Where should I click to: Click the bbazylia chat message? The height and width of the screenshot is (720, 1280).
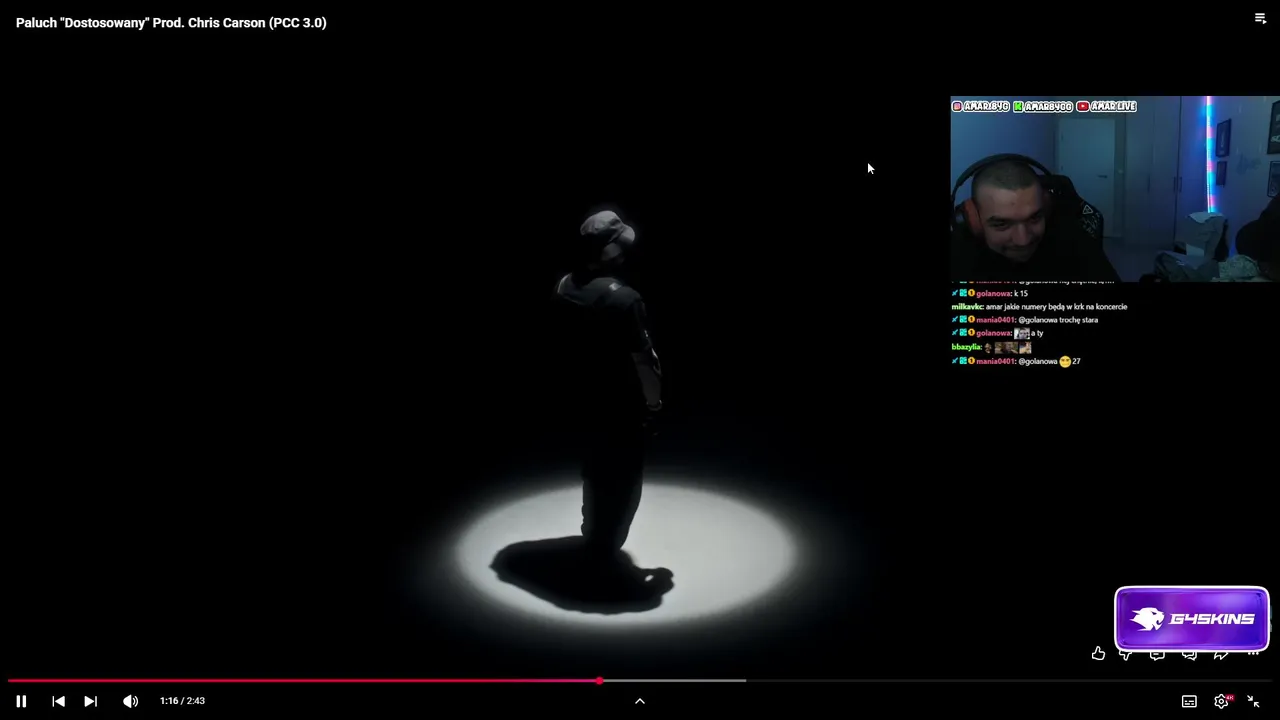pyautogui.click(x=991, y=347)
